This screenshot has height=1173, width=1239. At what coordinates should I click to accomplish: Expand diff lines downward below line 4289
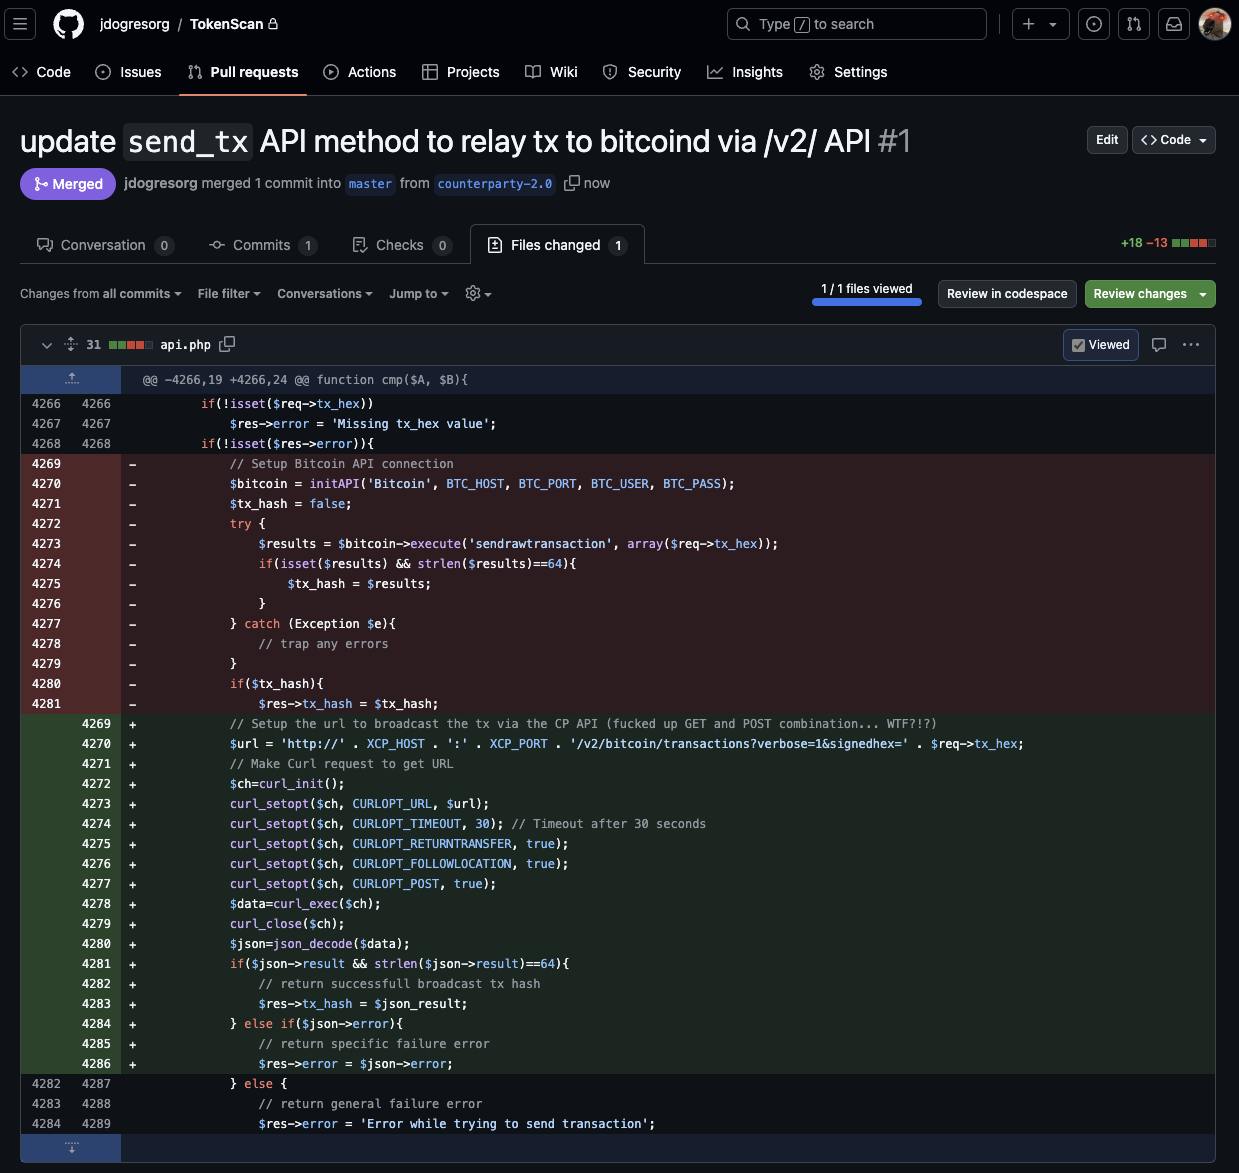[x=71, y=1147]
